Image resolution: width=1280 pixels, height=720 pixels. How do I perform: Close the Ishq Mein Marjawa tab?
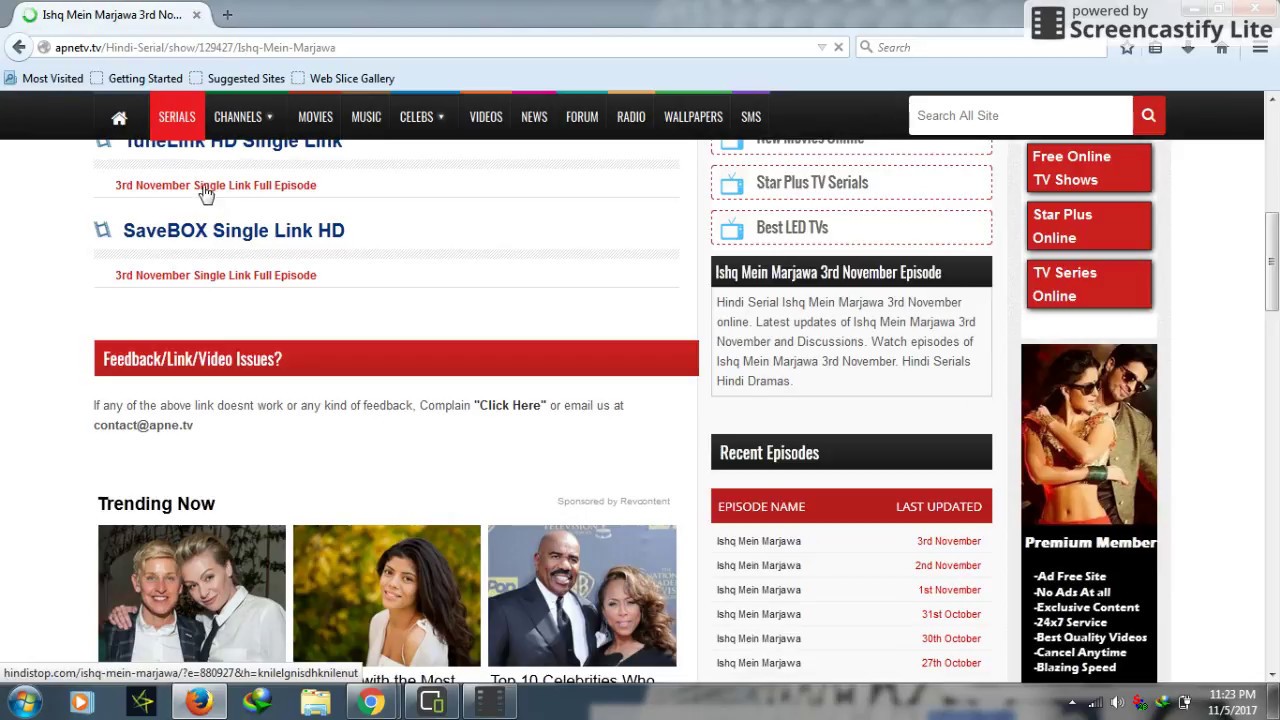[x=196, y=15]
